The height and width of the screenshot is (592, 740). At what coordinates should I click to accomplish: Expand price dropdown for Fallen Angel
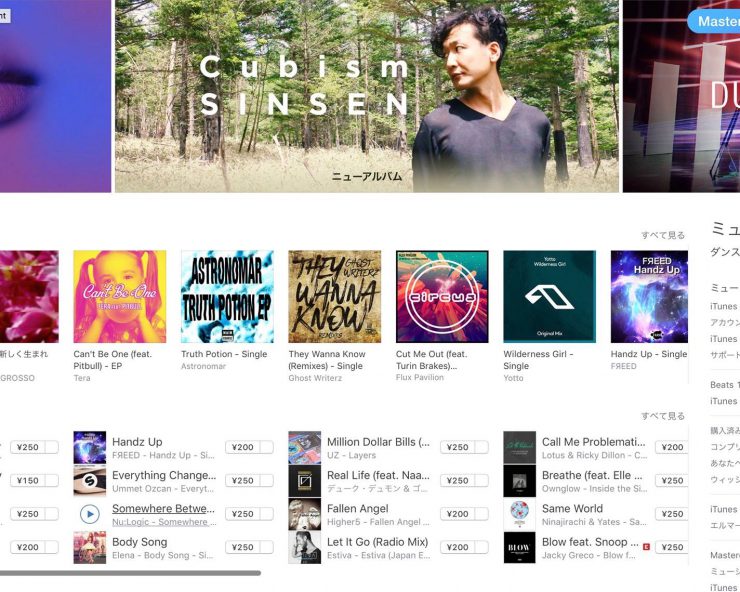pos(481,514)
